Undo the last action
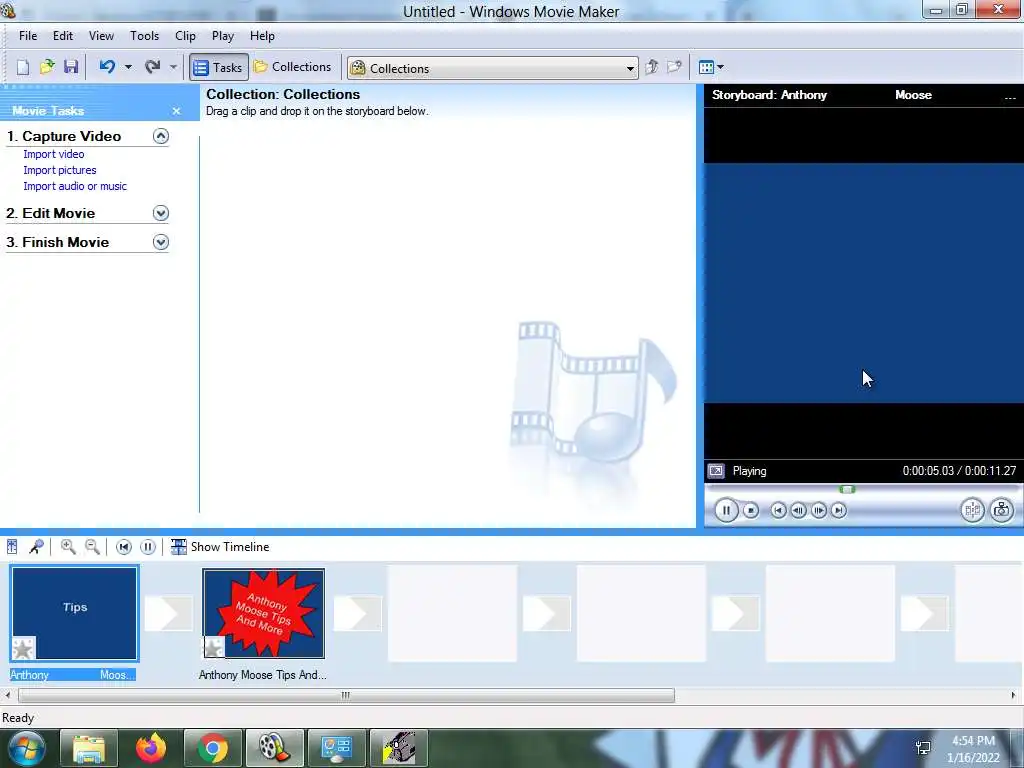1024x768 pixels. pyautogui.click(x=107, y=67)
